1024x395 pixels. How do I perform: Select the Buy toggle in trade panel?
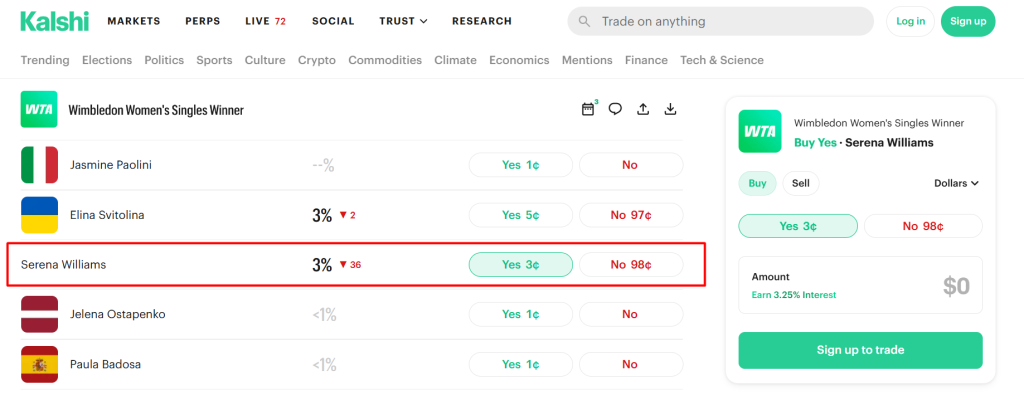(758, 183)
